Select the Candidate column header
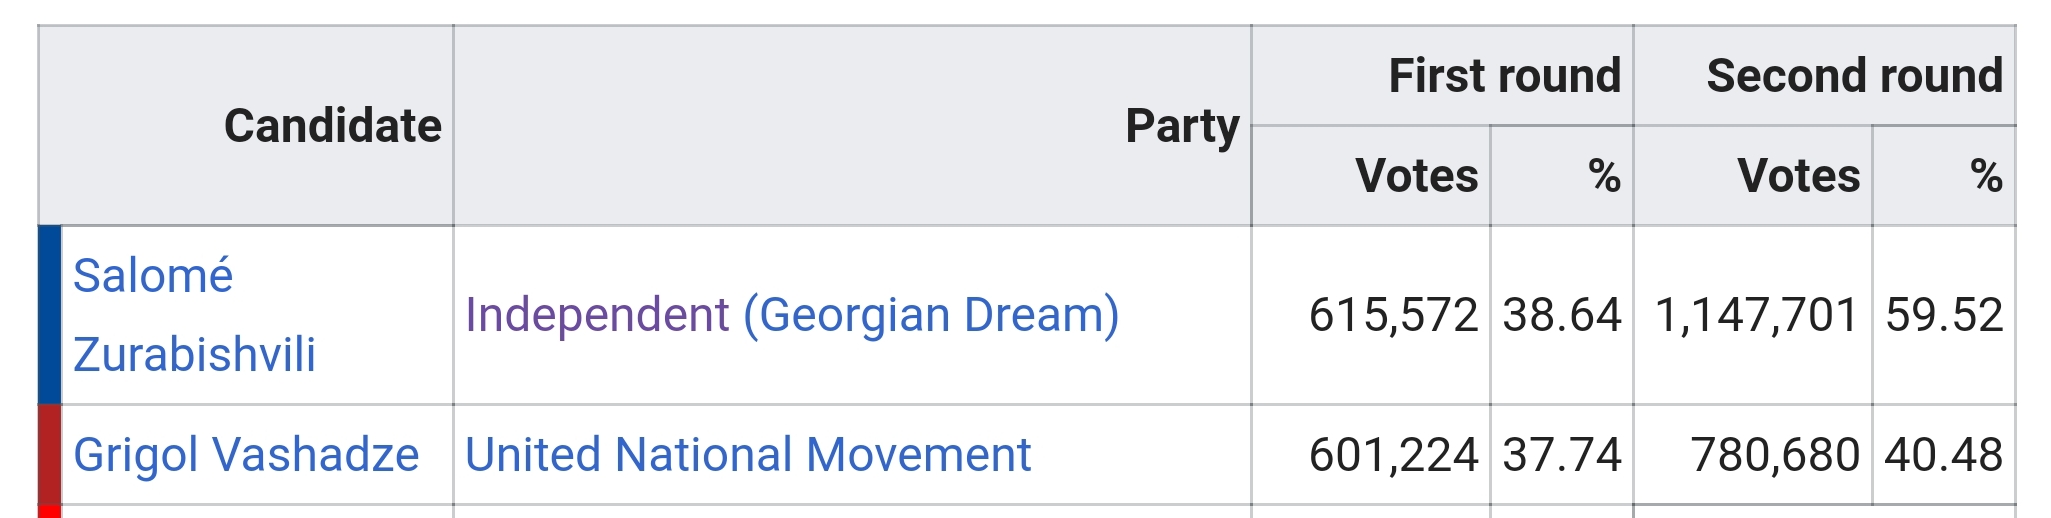2051x518 pixels. tap(332, 126)
